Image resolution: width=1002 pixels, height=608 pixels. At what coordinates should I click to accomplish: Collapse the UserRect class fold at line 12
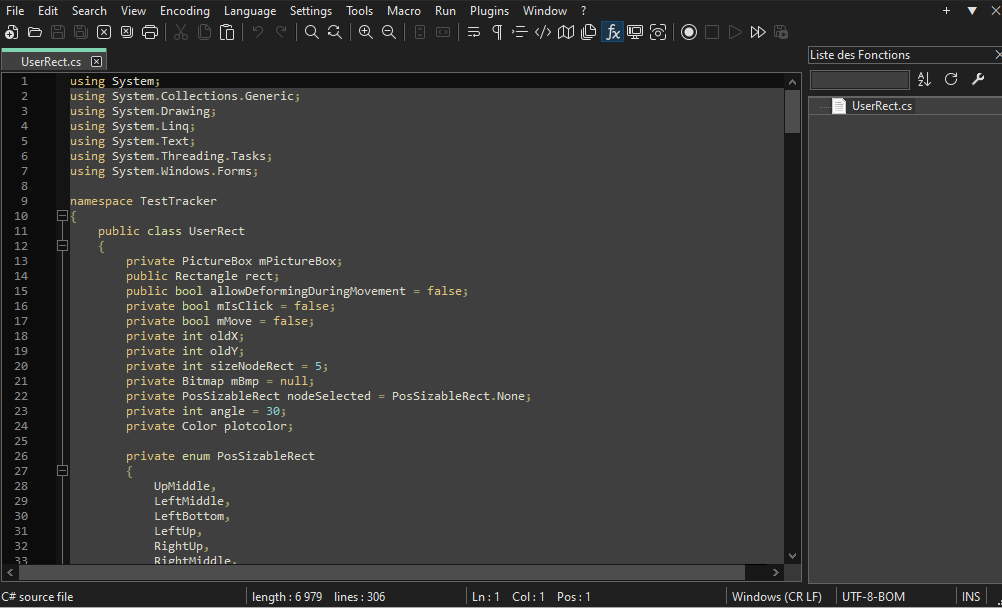click(62, 246)
